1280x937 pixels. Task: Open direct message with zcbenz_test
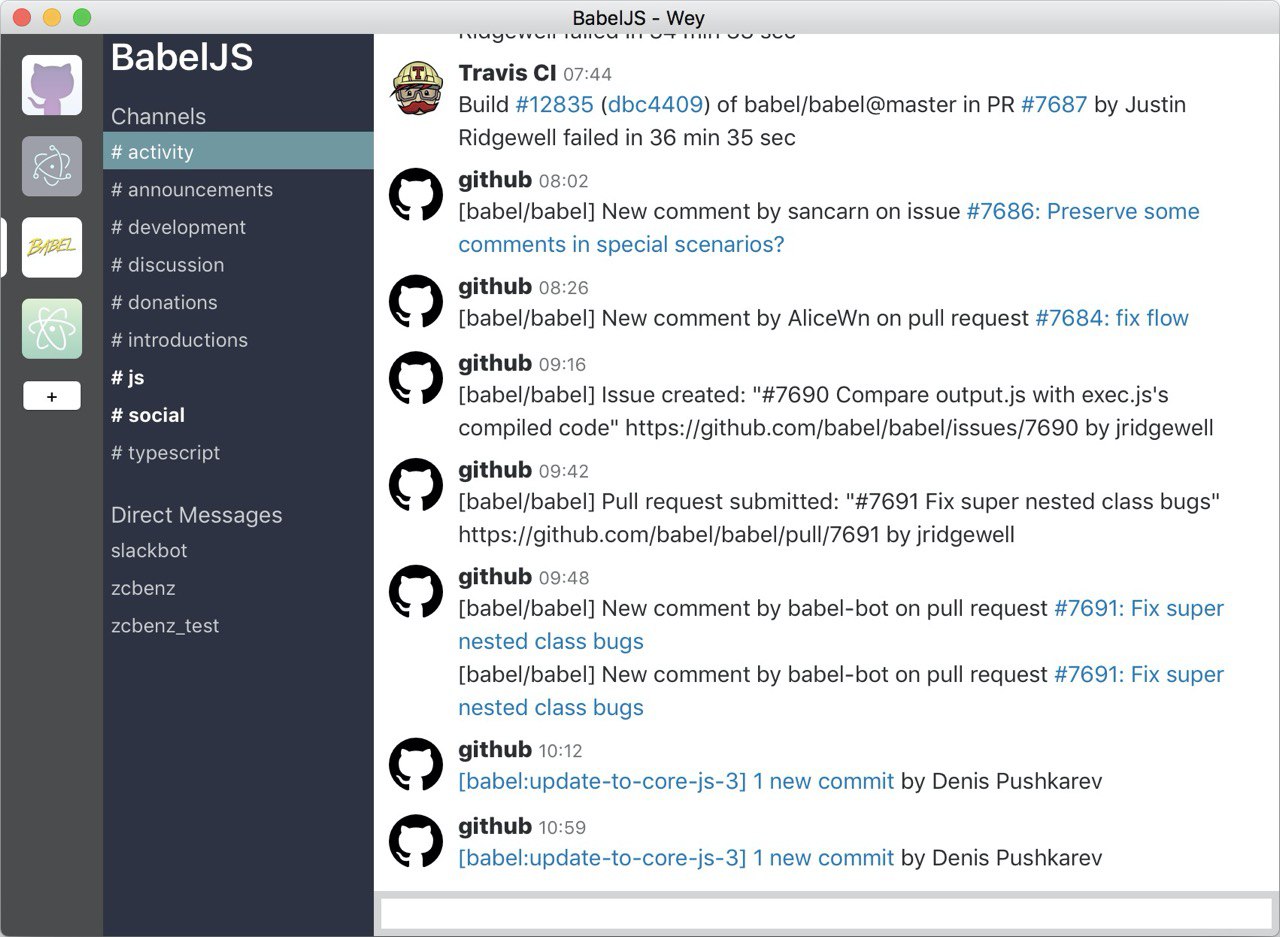pos(238,626)
